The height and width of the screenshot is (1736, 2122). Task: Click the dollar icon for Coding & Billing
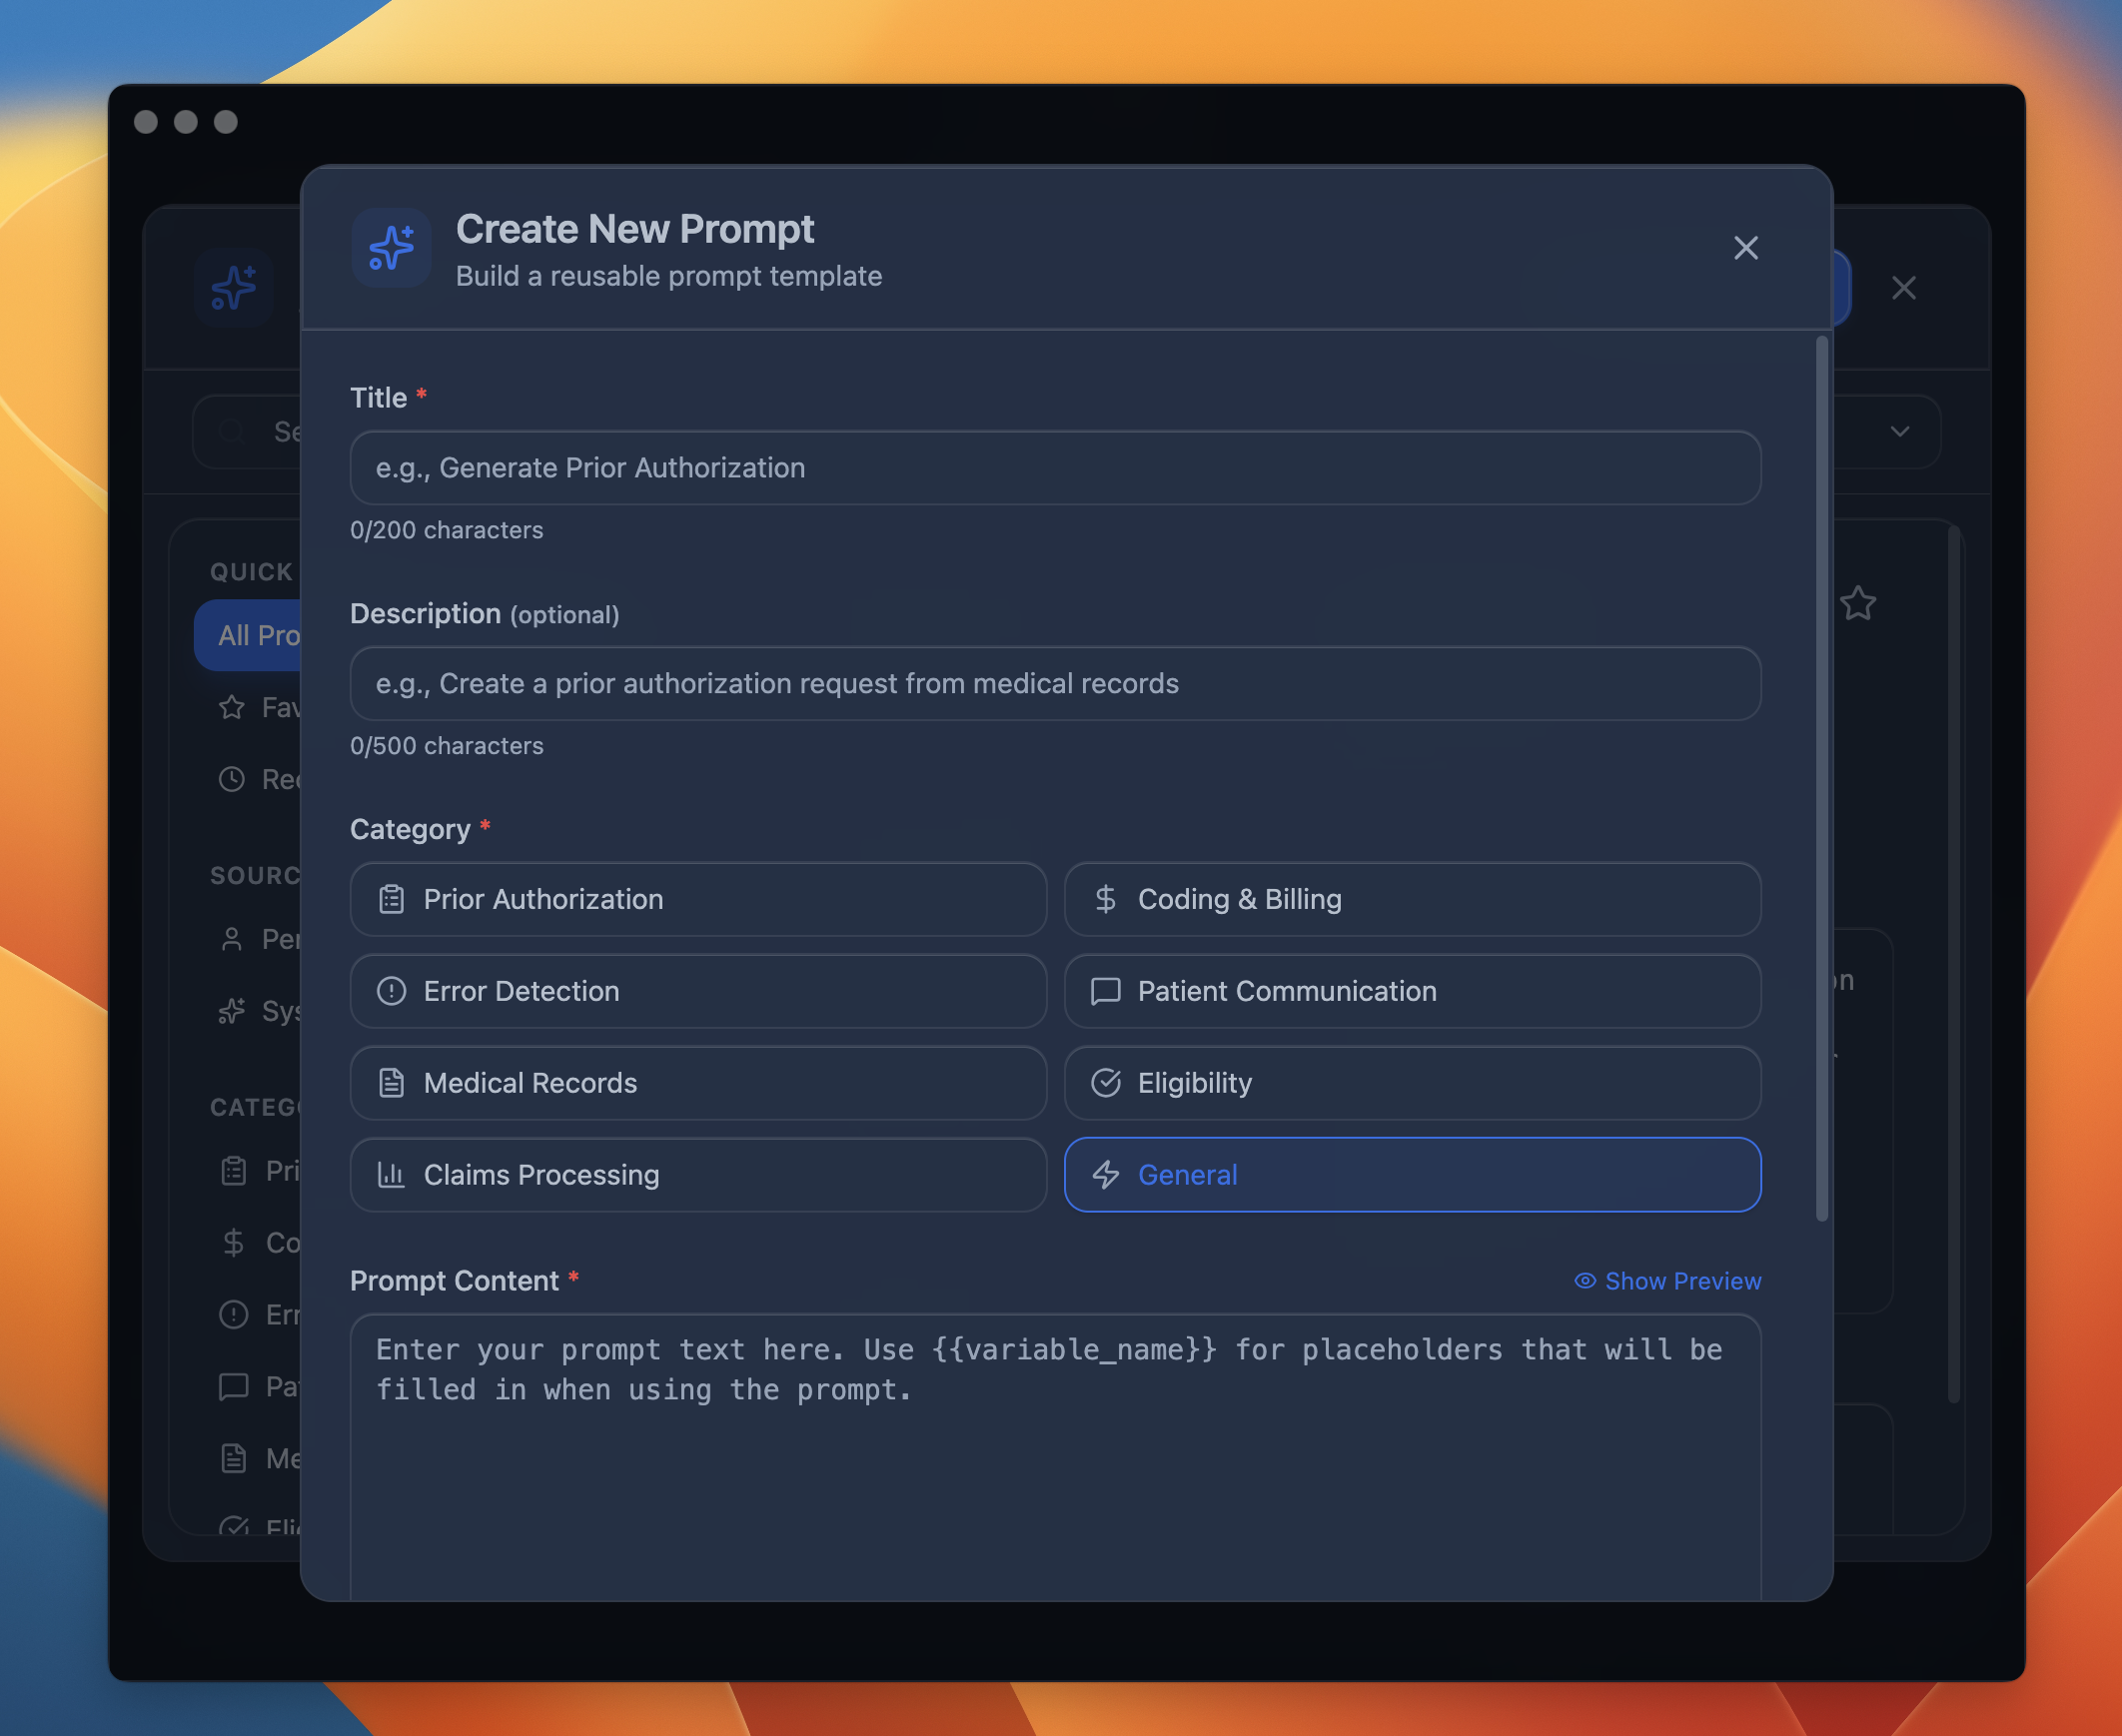pos(1105,899)
